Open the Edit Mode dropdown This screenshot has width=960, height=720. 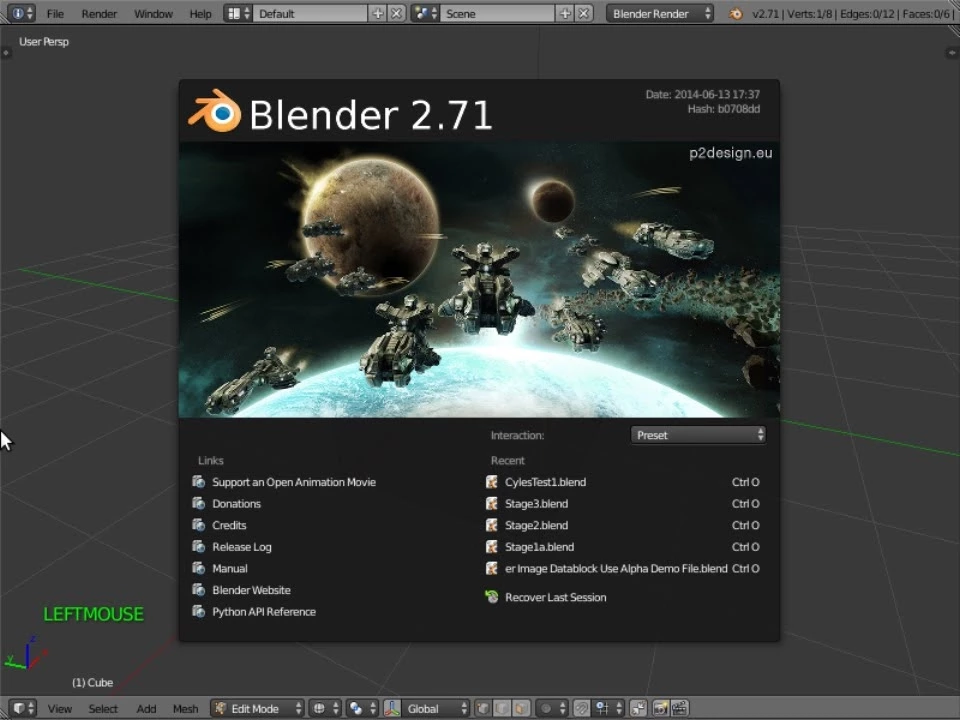point(257,708)
